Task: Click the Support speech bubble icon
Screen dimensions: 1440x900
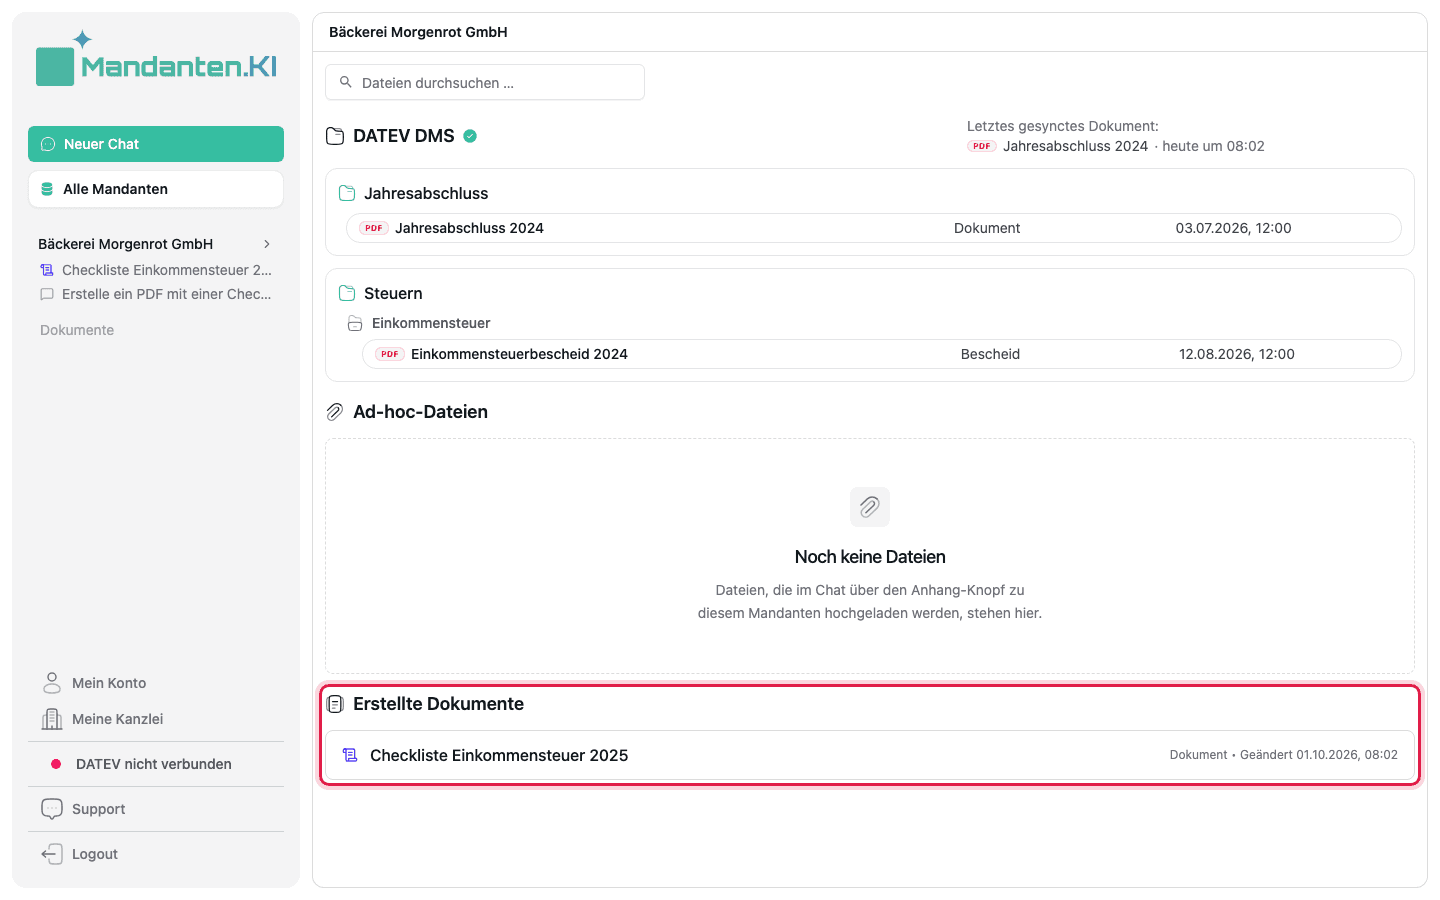Action: 52,809
